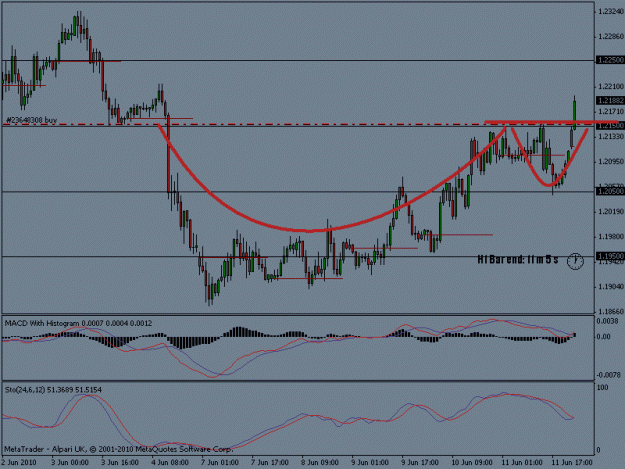The width and height of the screenshot is (625, 469).
Task: Click the current price tag 1.21882
Action: [x=610, y=100]
